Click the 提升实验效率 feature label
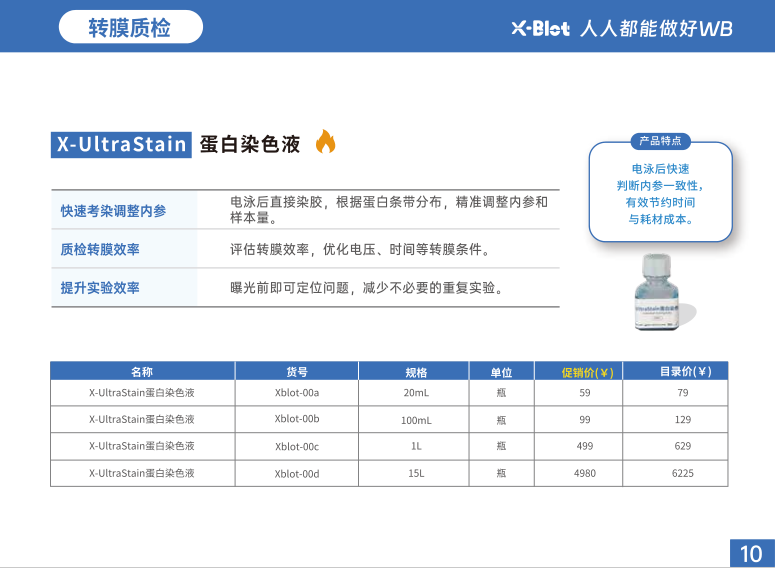The height and width of the screenshot is (568, 775). [x=100, y=288]
